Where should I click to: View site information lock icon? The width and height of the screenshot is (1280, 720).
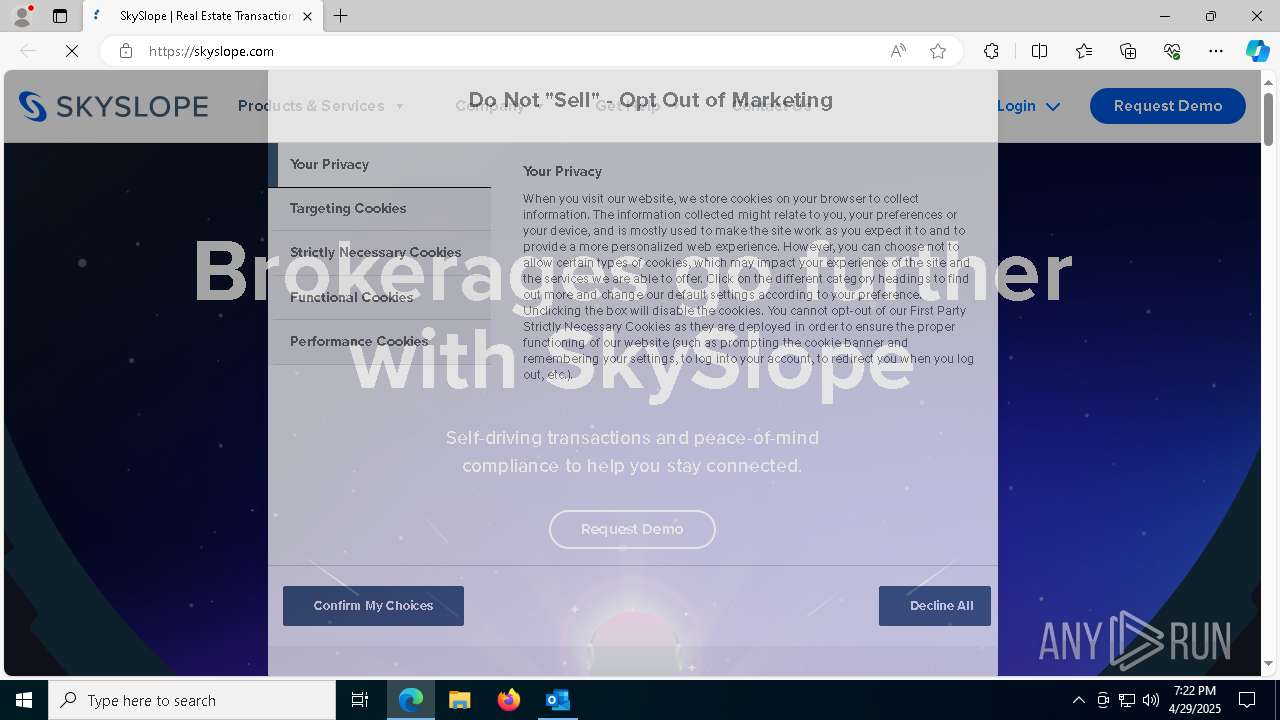(126, 51)
